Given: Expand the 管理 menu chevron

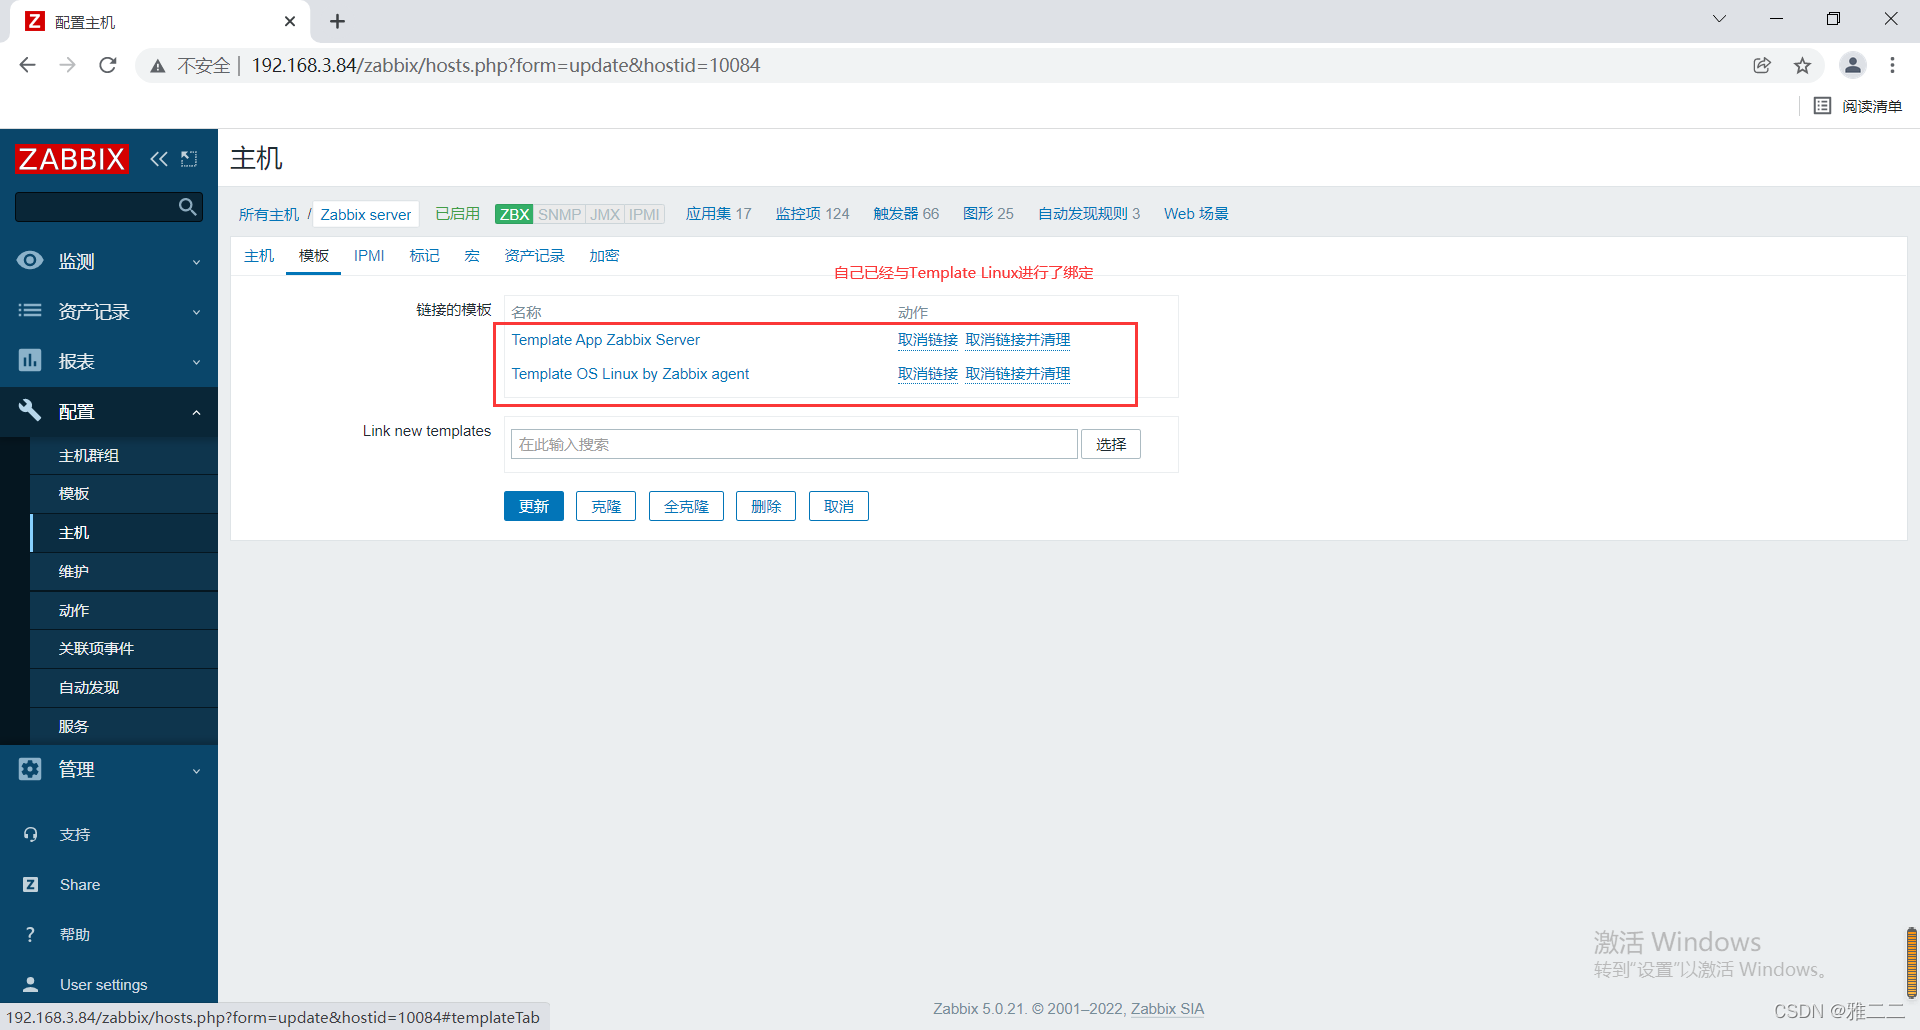Looking at the screenshot, I should click(196, 770).
